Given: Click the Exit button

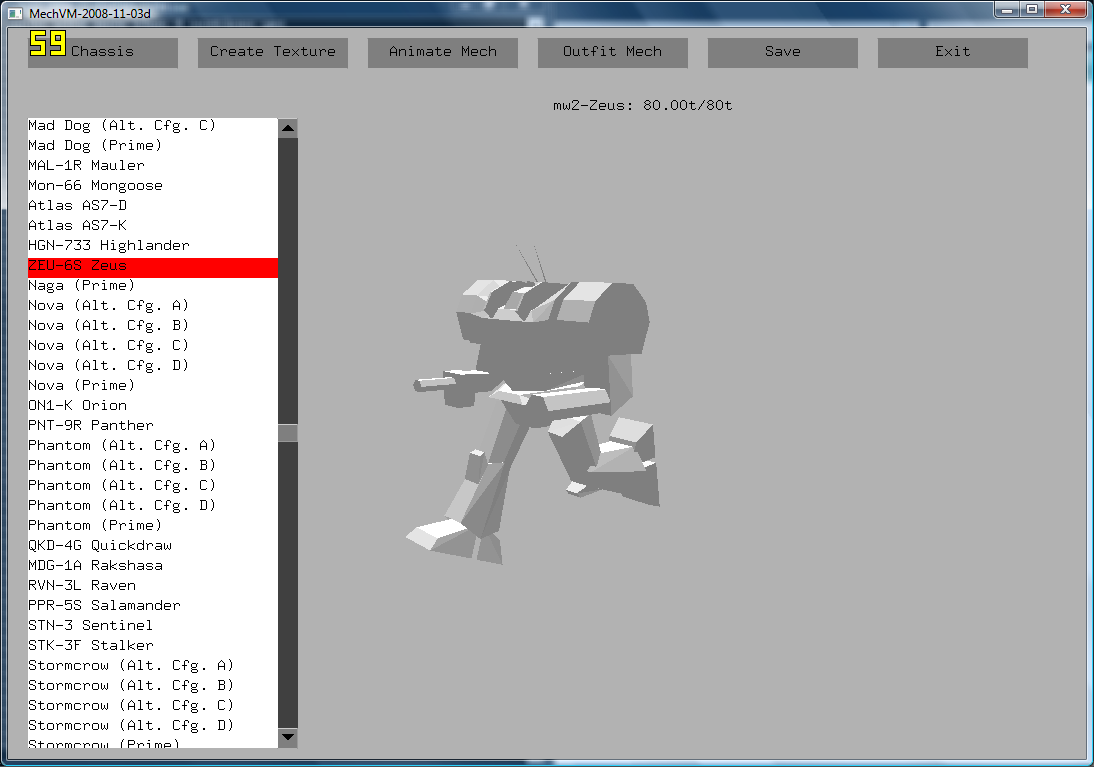Looking at the screenshot, I should click(952, 52).
